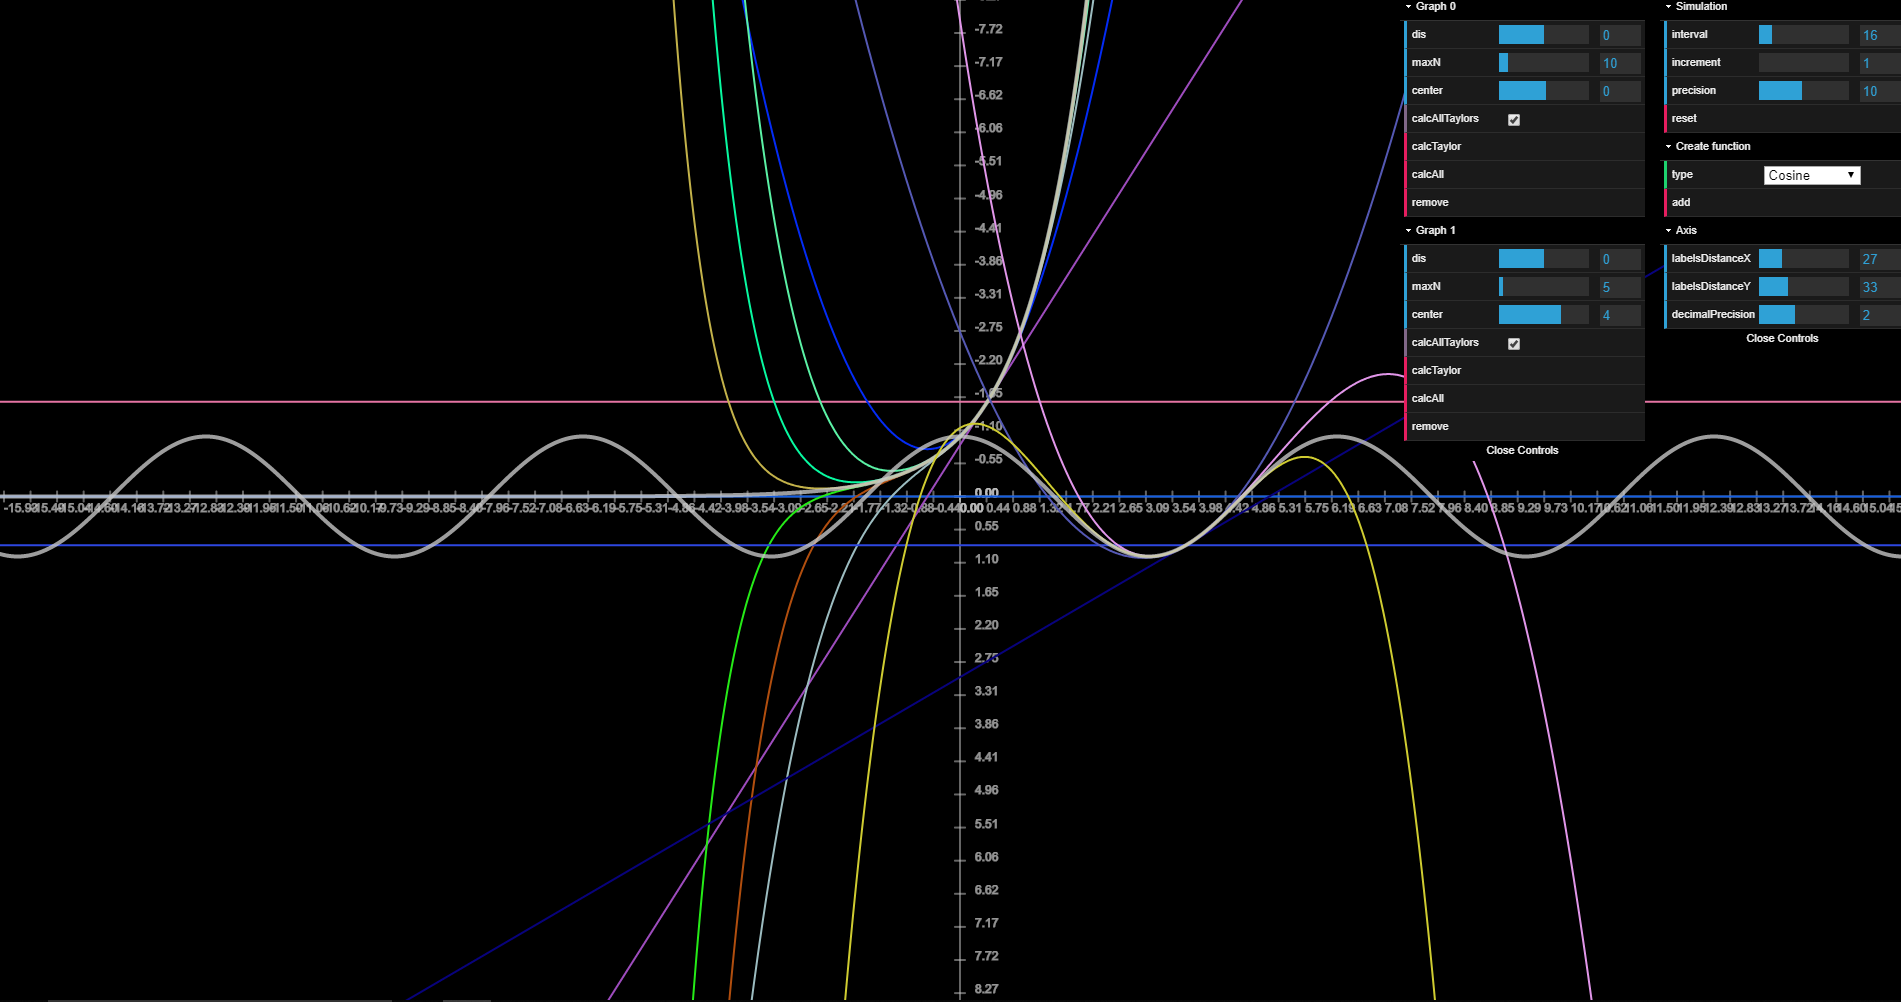Viewport: 1901px width, 1002px height.
Task: Collapse the Graph 0 folder
Action: pyautogui.click(x=1524, y=6)
